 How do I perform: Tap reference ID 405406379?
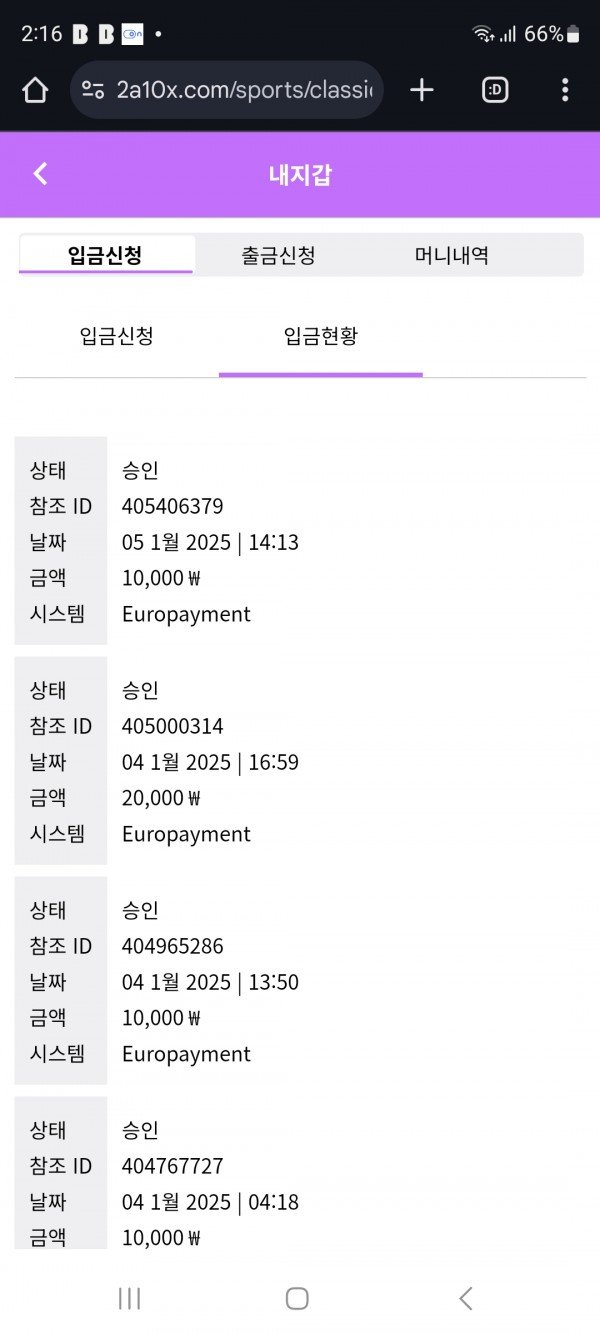coord(173,506)
